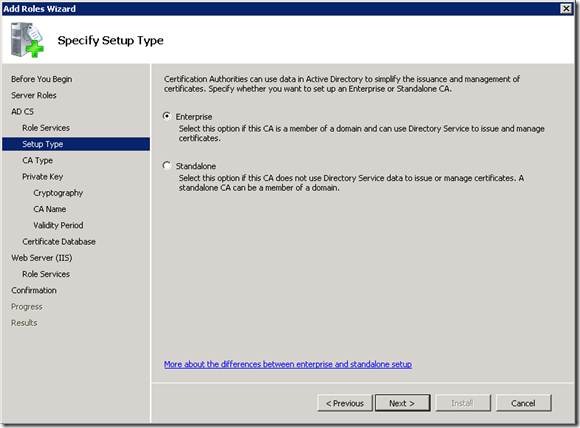Click the Specify Setup Type heading
The width and height of the screenshot is (580, 428).
pyautogui.click(x=110, y=40)
